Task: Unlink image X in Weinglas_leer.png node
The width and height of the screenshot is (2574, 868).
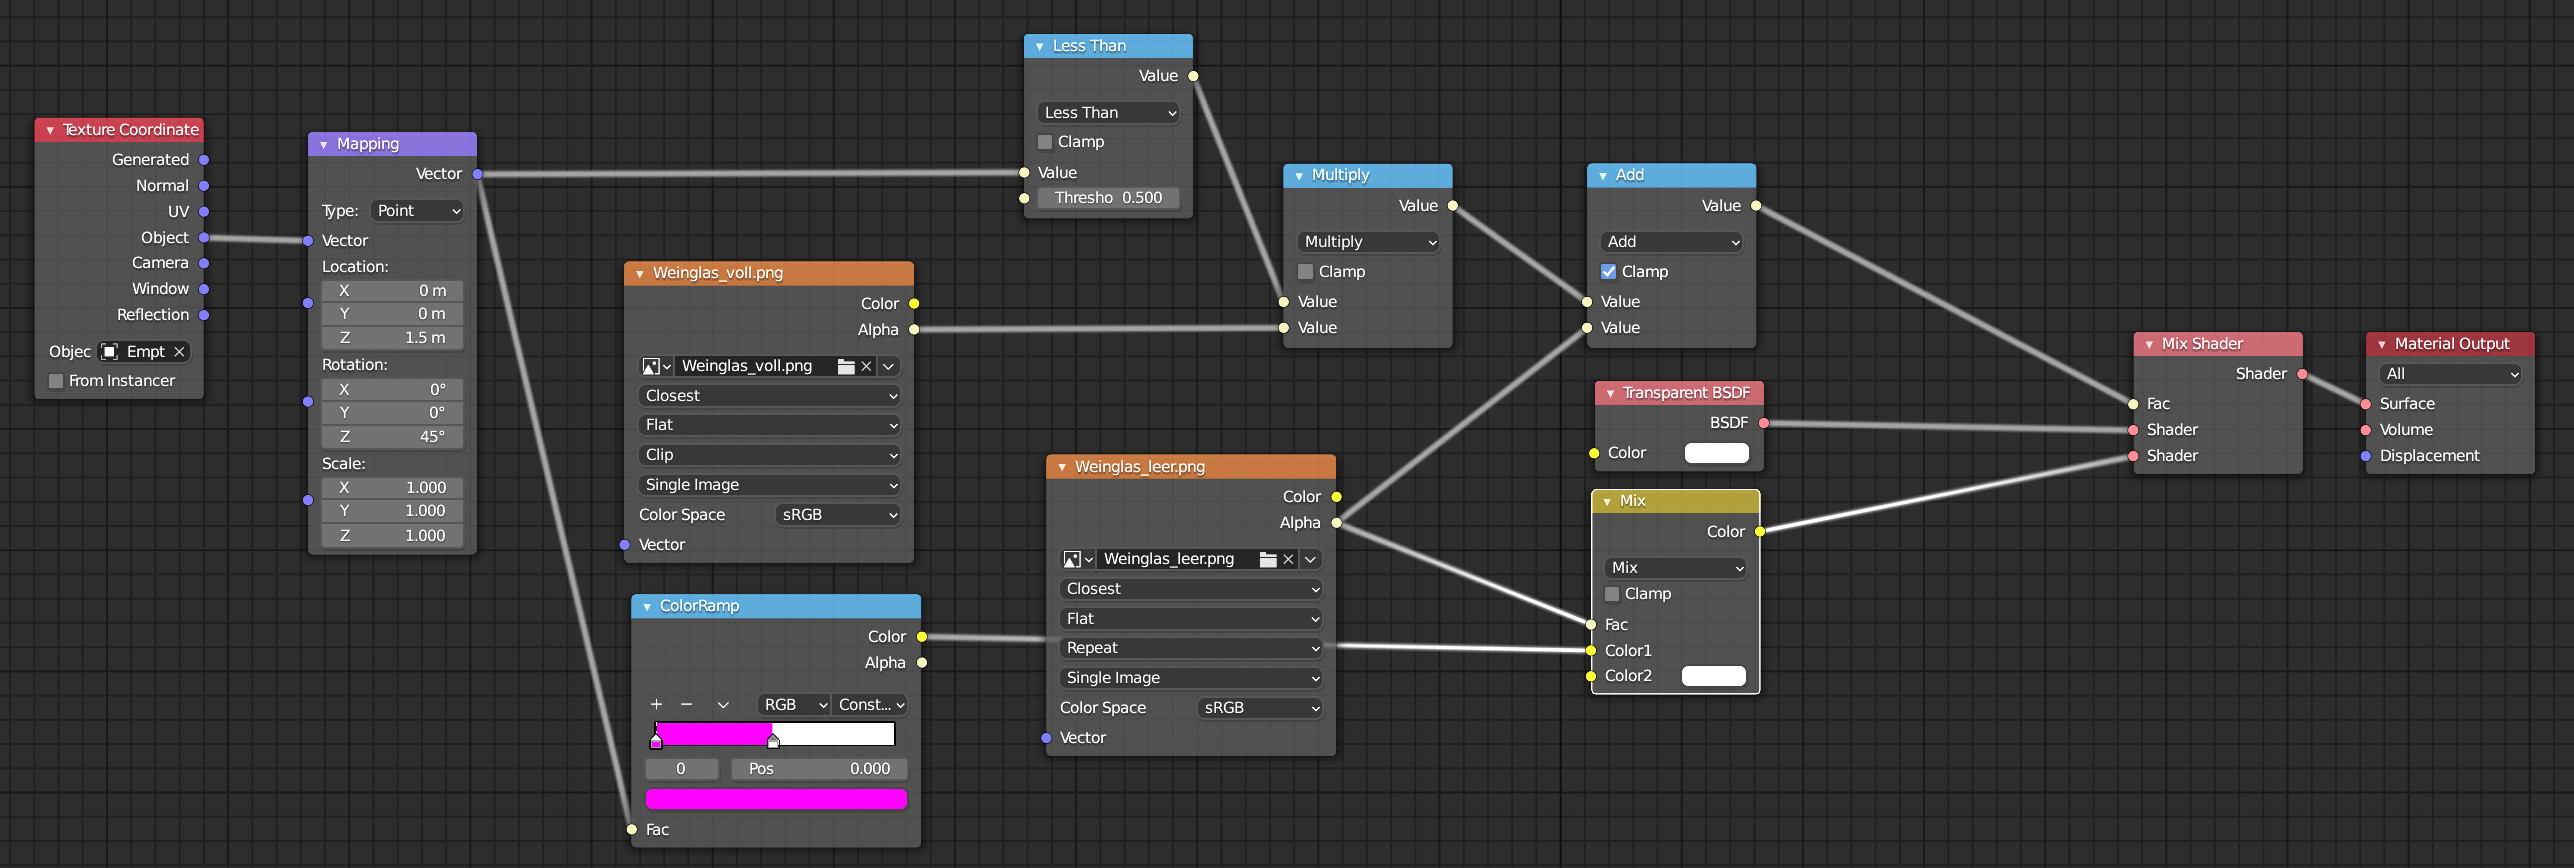Action: (x=1289, y=559)
